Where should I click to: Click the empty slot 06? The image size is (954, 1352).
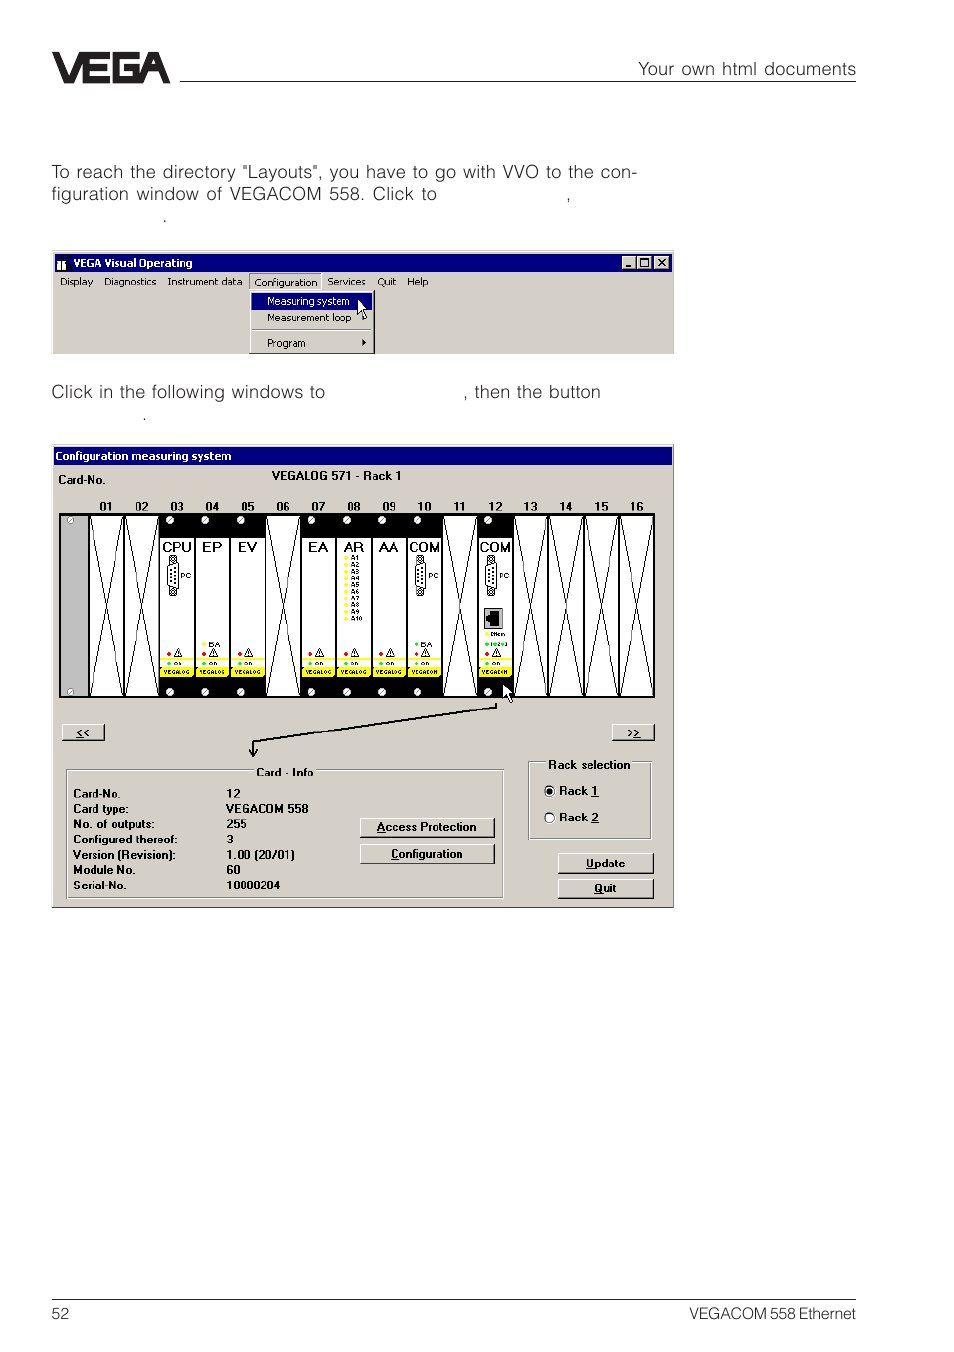point(283,606)
